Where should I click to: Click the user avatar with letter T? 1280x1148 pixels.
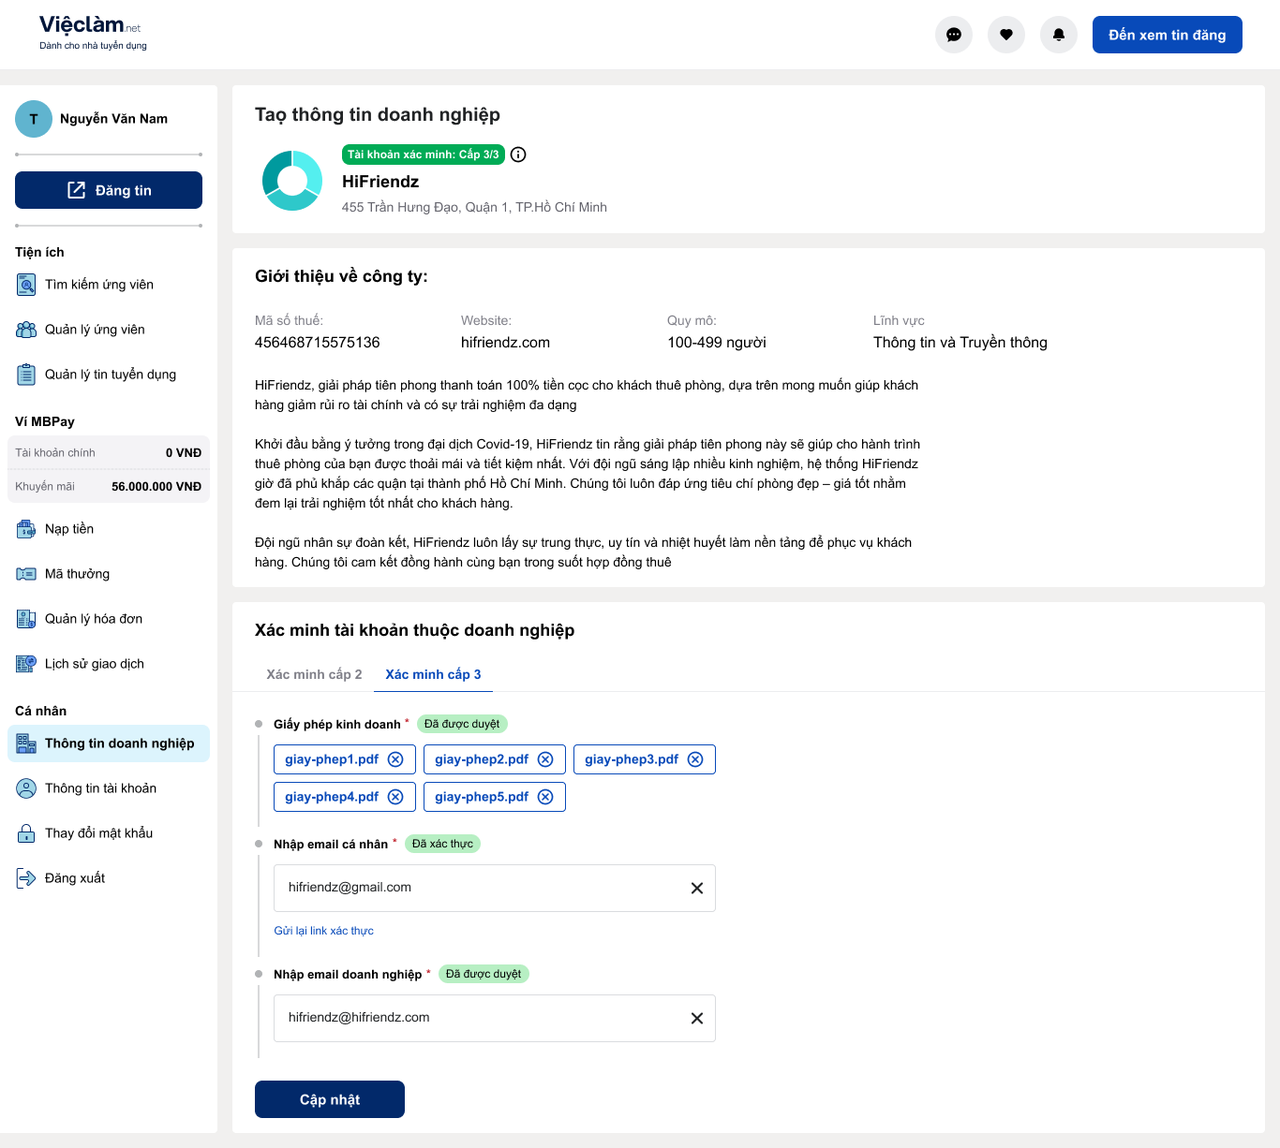click(33, 118)
